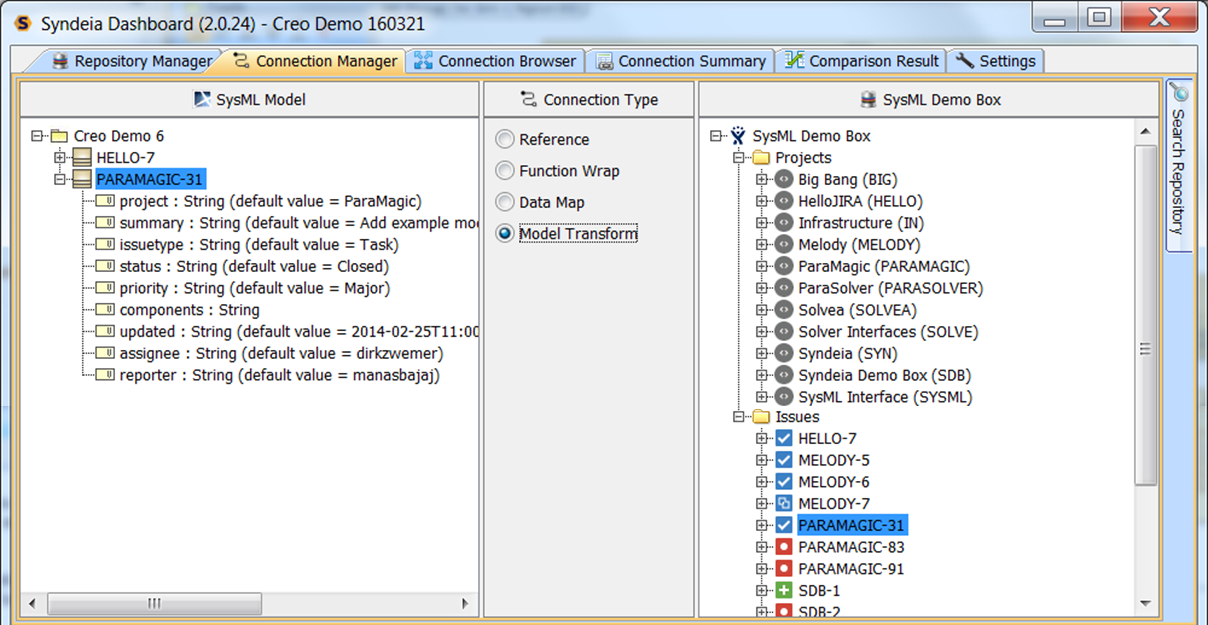This screenshot has height=625, width=1208.
Task: Collapse the SysML Demo Box root node
Action: 716,136
